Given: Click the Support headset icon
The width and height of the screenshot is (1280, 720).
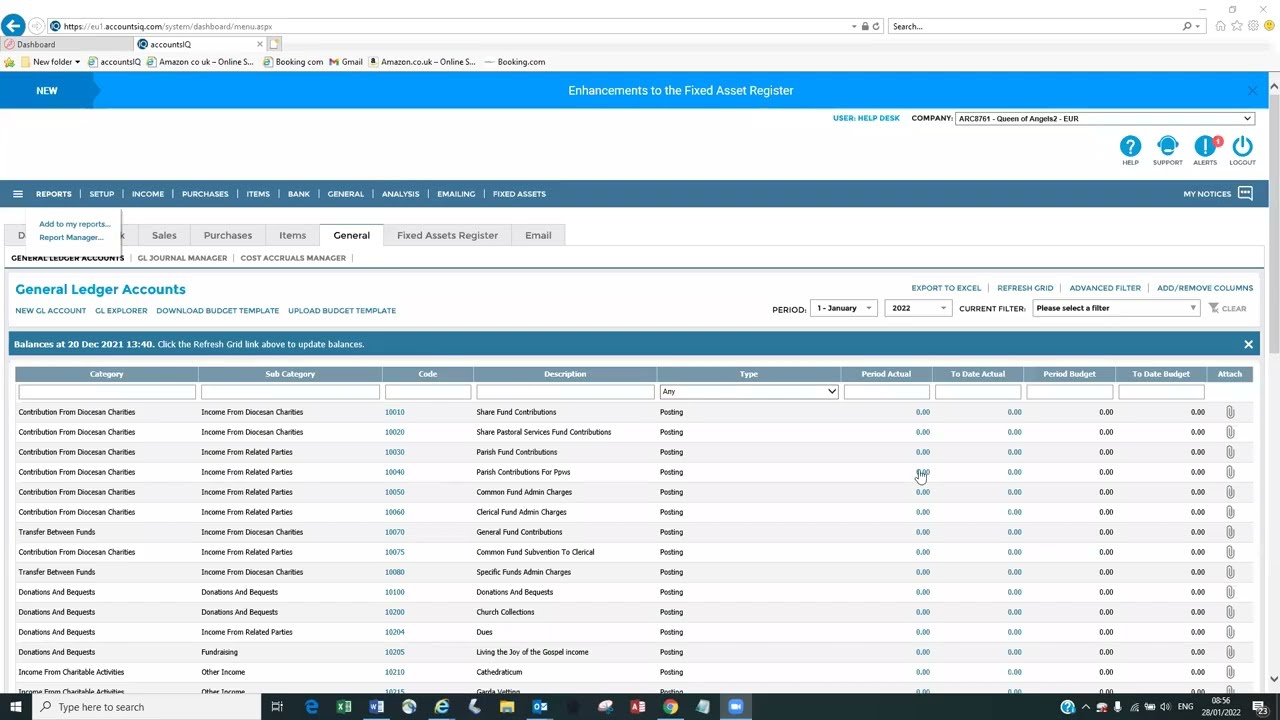Looking at the screenshot, I should [1167, 147].
